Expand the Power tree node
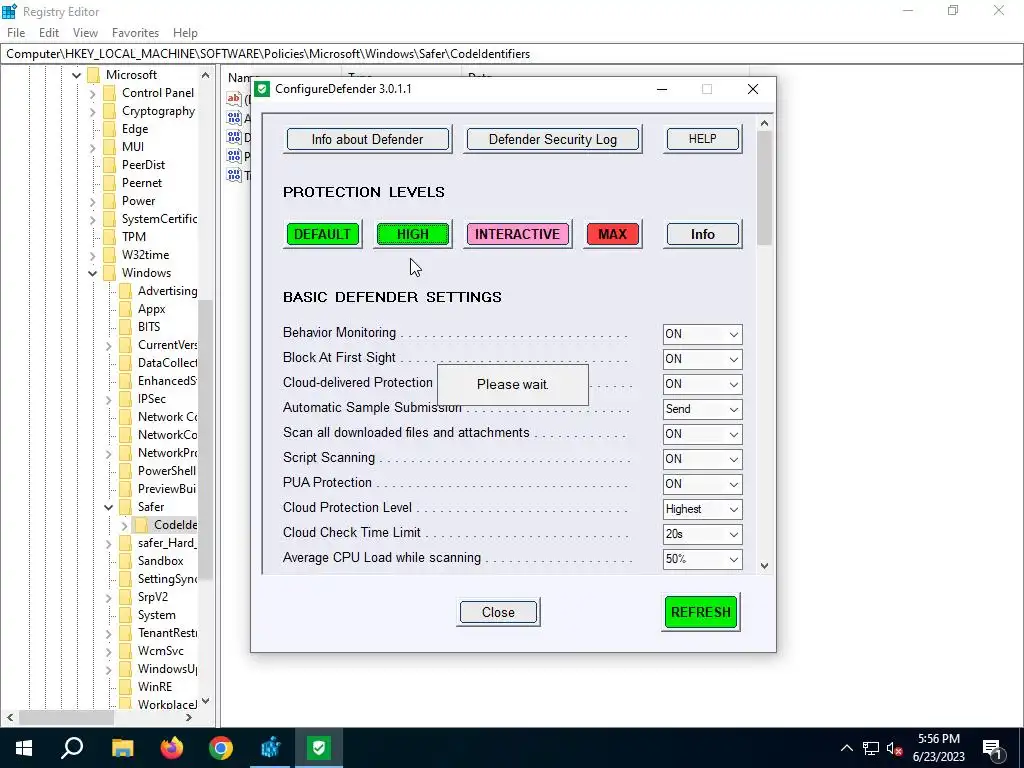Image resolution: width=1024 pixels, height=768 pixels. 92,201
